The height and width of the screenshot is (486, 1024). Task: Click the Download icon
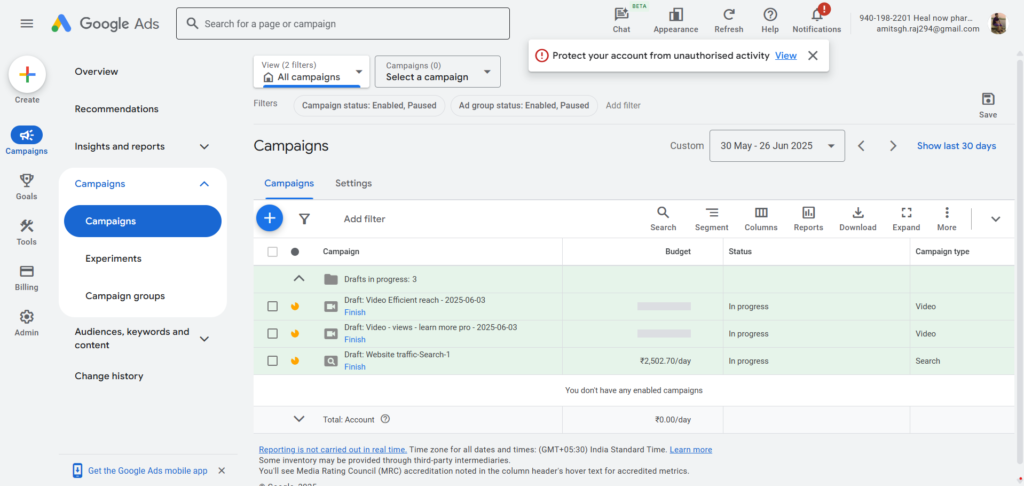[x=857, y=219]
